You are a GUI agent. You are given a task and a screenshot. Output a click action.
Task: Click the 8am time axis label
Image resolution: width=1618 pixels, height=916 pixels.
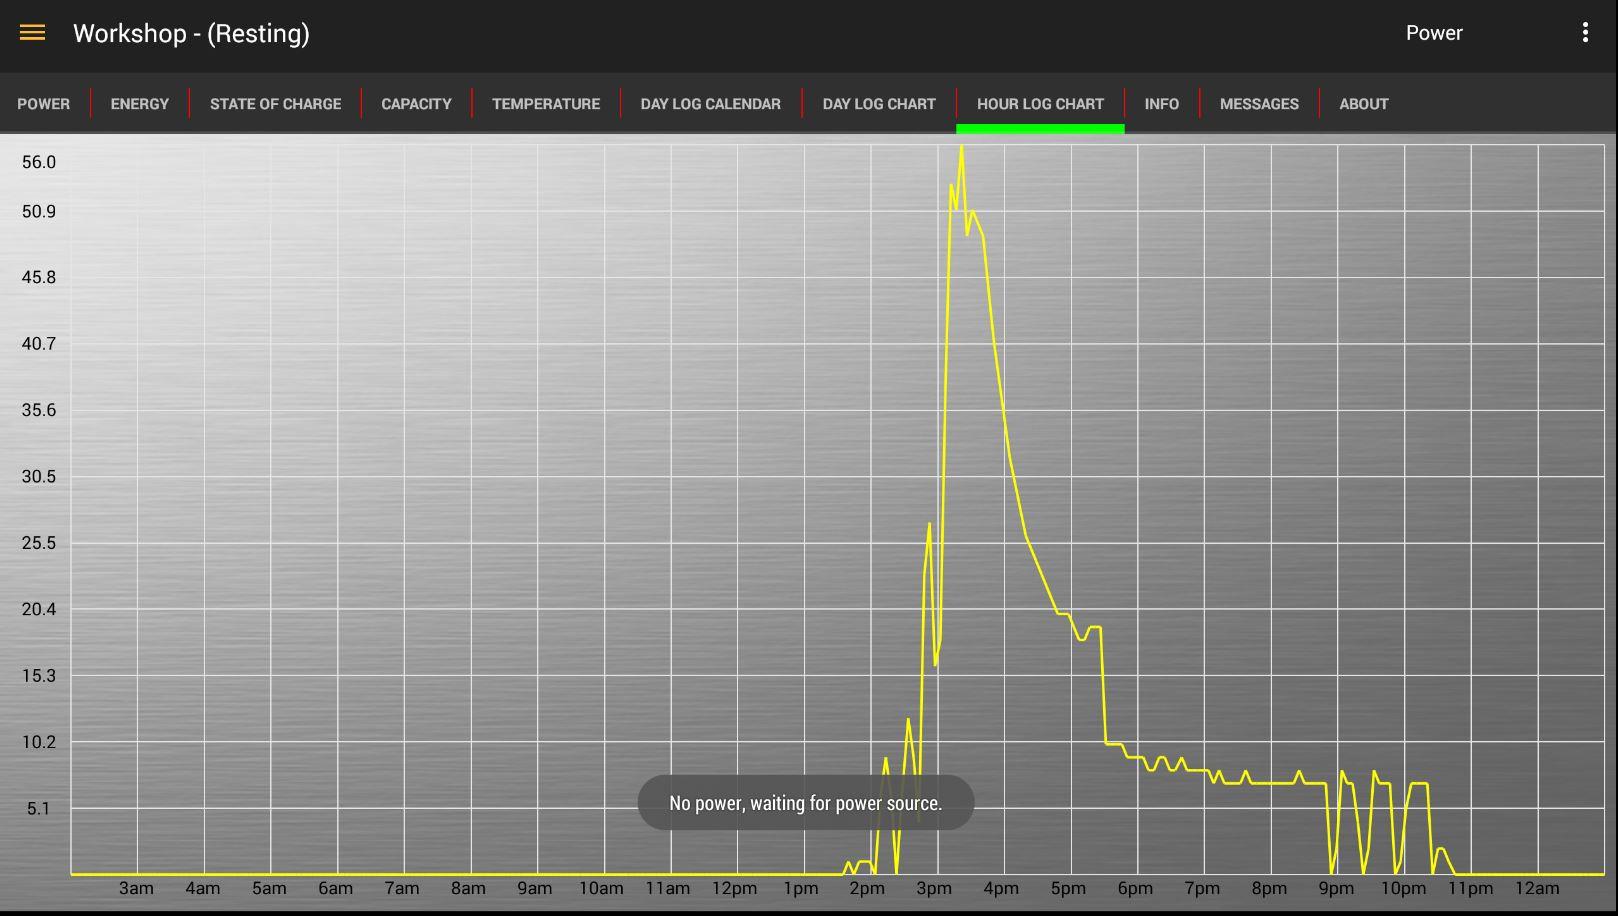tap(468, 888)
